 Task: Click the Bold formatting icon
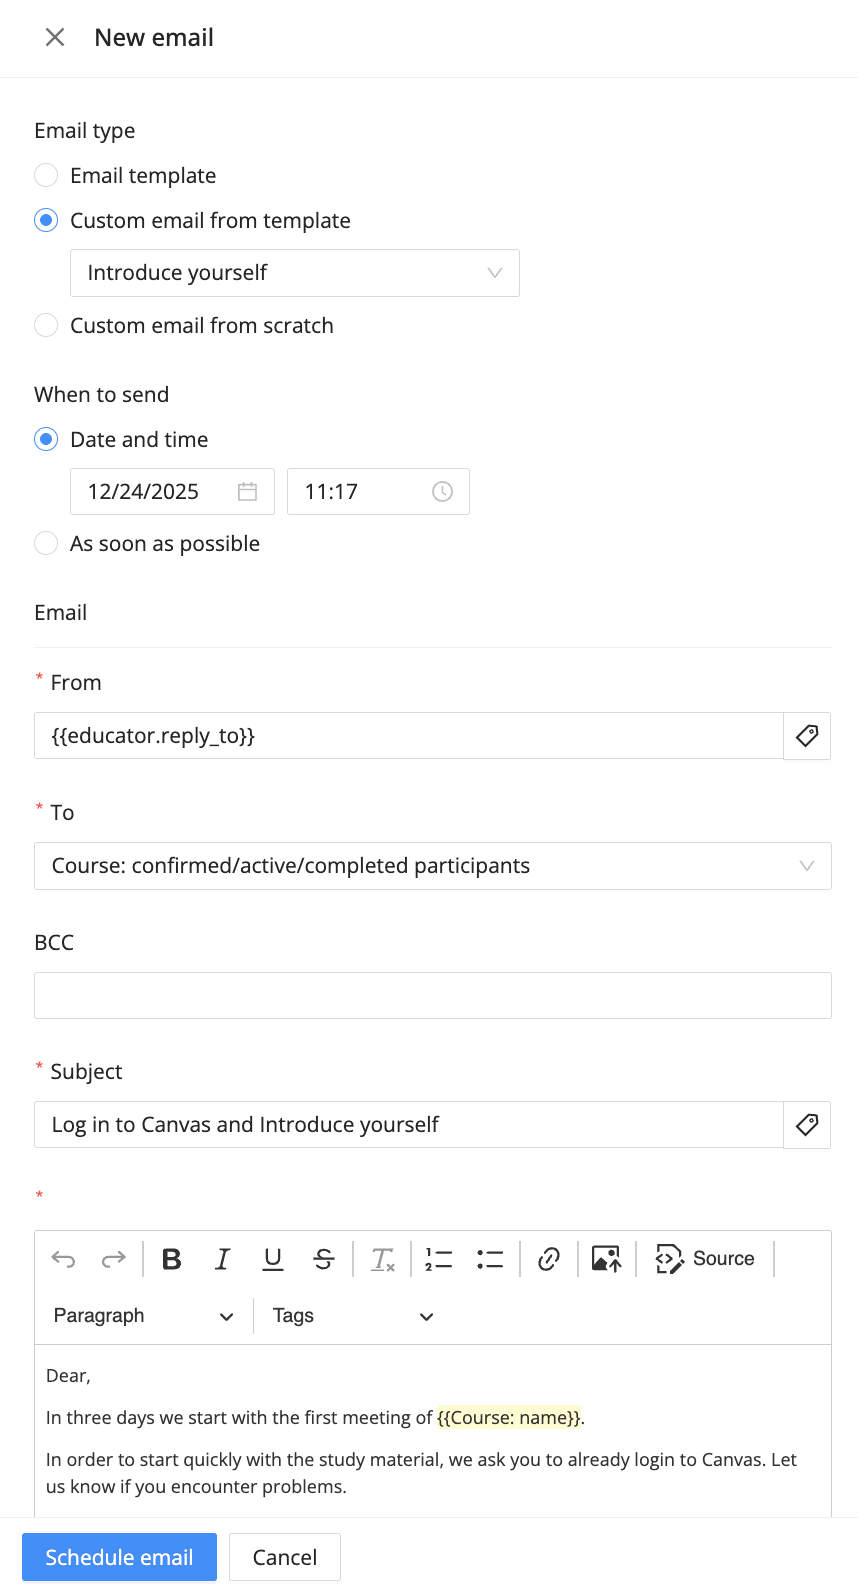pos(172,1259)
